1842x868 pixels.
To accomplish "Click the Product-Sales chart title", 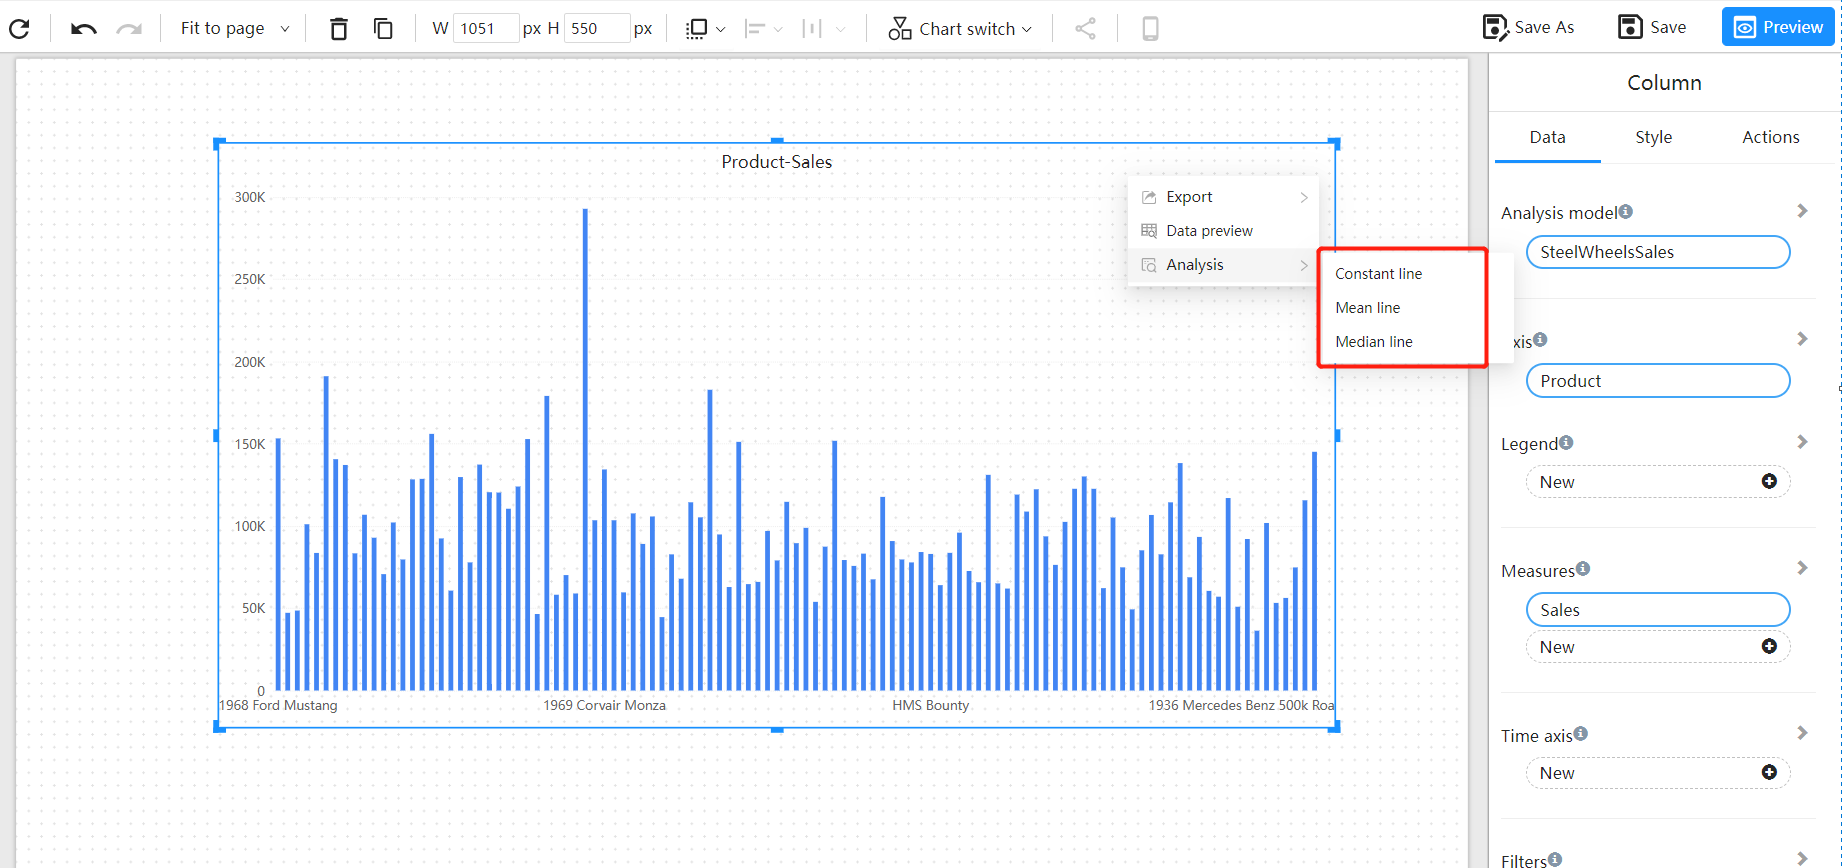I will [777, 162].
